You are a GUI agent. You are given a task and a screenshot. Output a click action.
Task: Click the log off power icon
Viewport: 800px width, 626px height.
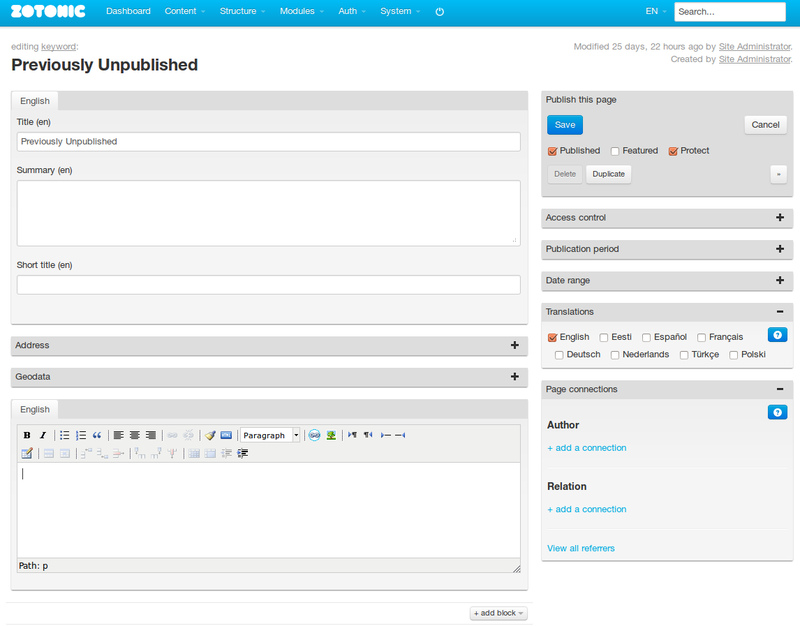(440, 11)
